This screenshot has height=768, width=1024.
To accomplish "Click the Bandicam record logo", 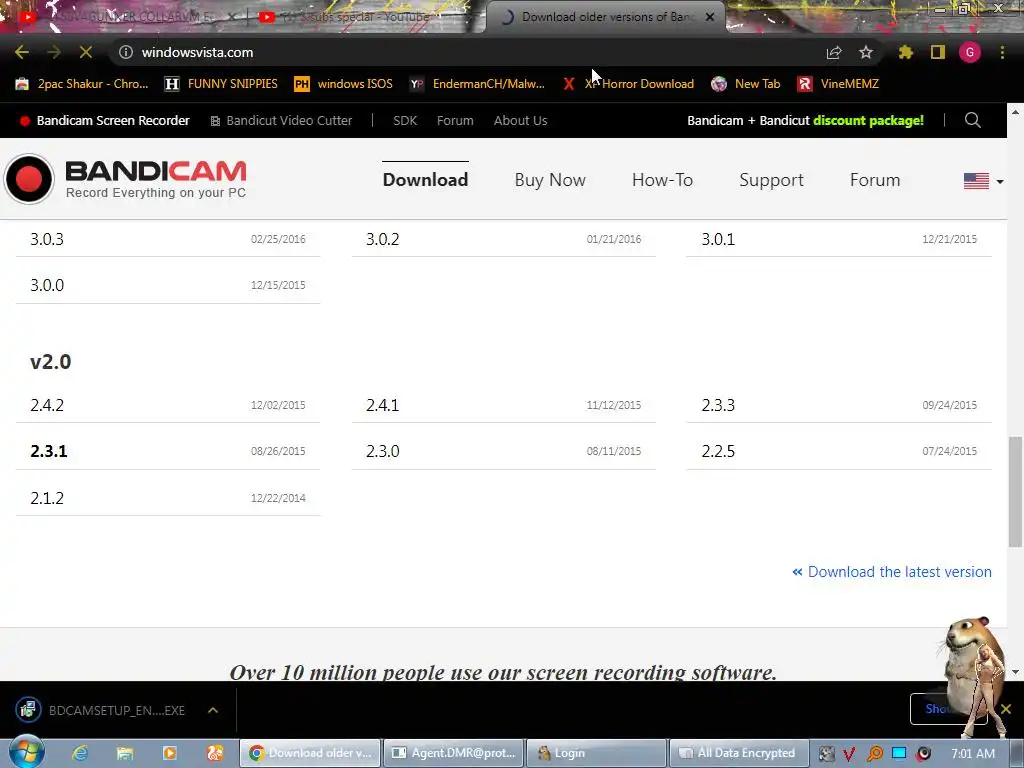I will [x=29, y=178].
